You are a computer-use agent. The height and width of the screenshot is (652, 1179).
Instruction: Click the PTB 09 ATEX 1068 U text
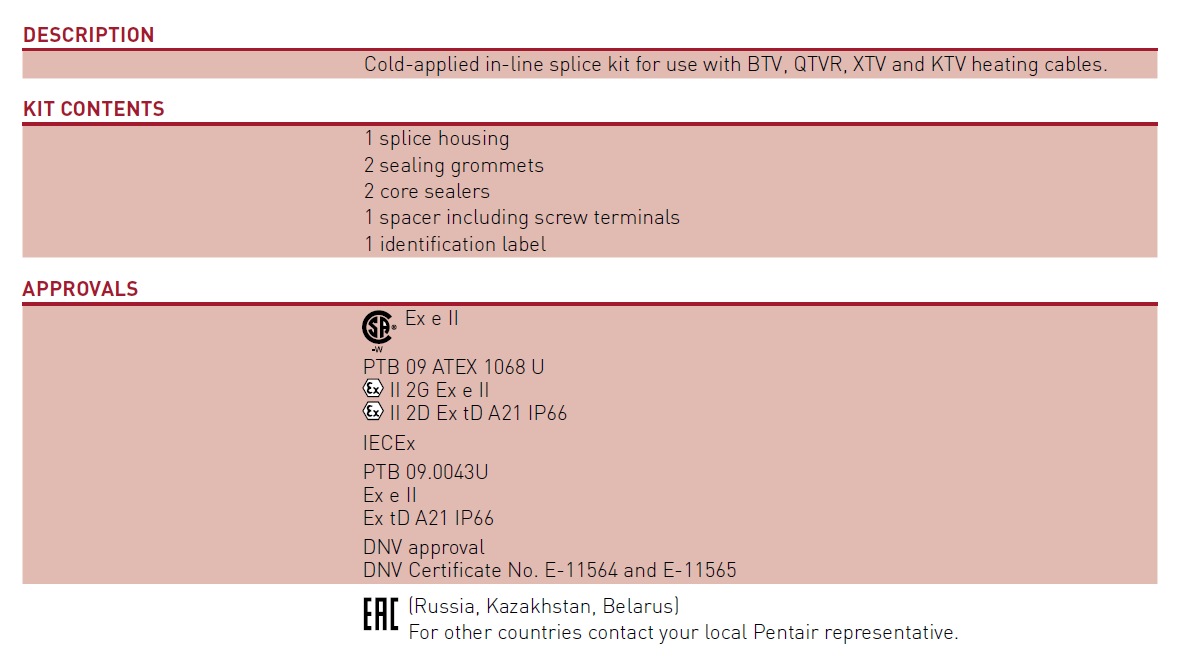point(453,367)
